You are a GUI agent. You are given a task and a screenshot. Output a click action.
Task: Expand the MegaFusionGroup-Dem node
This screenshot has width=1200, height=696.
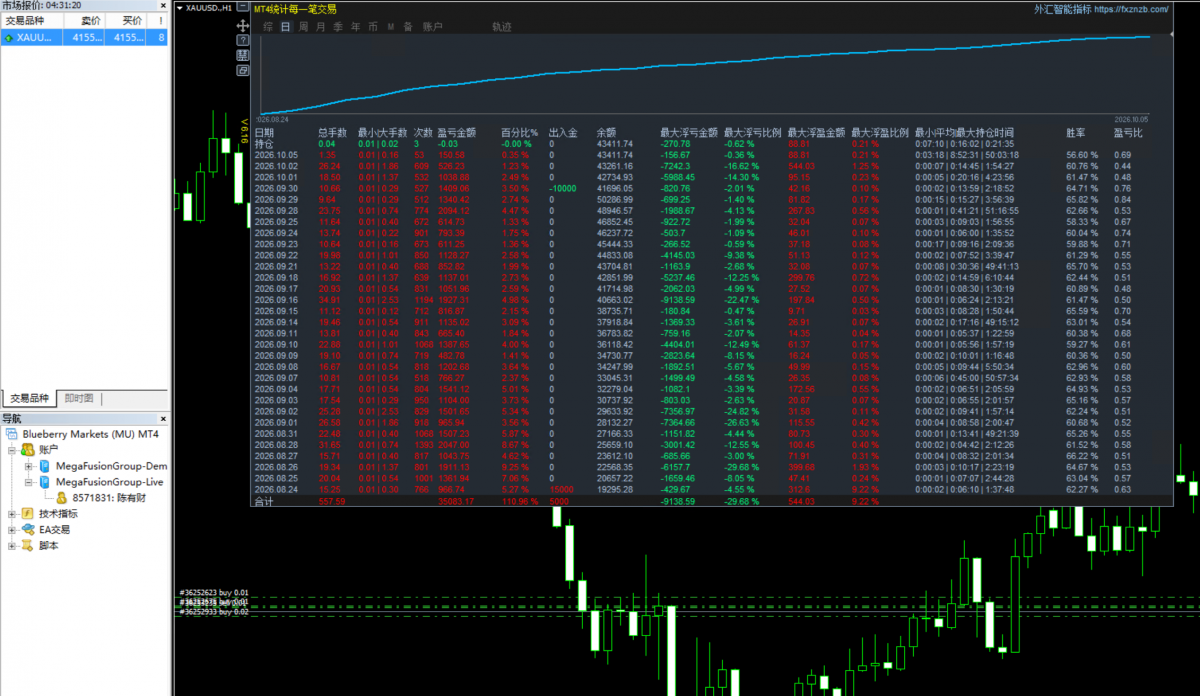29,467
